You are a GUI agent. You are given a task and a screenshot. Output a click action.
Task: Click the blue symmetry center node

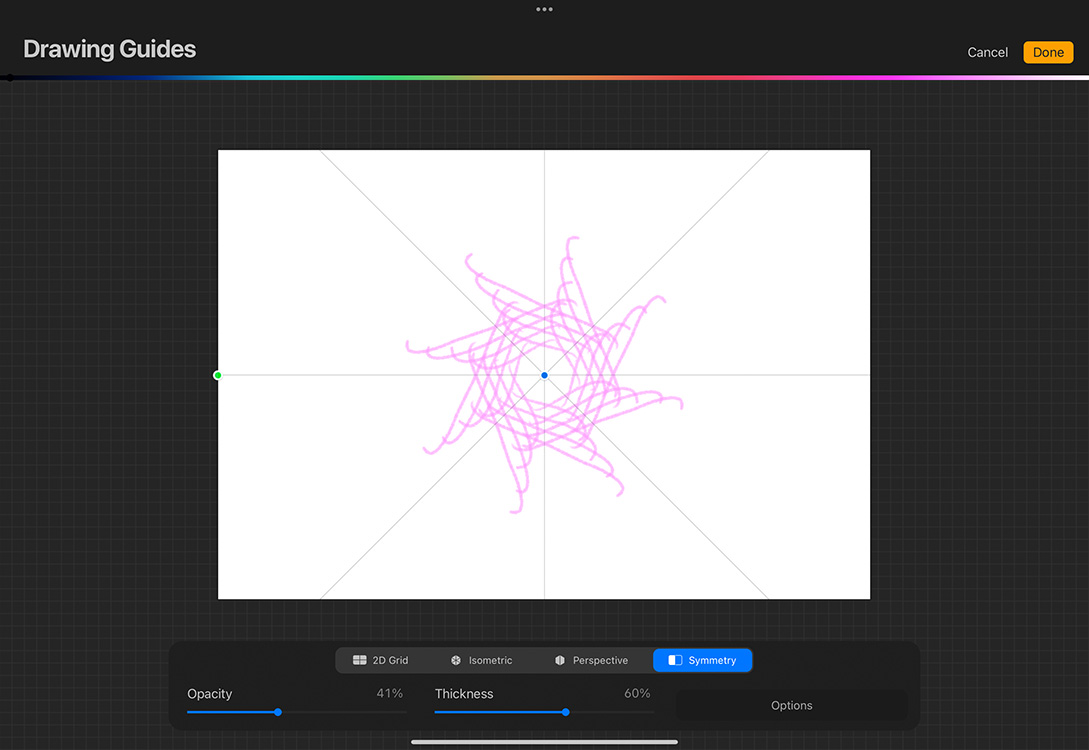[544, 375]
